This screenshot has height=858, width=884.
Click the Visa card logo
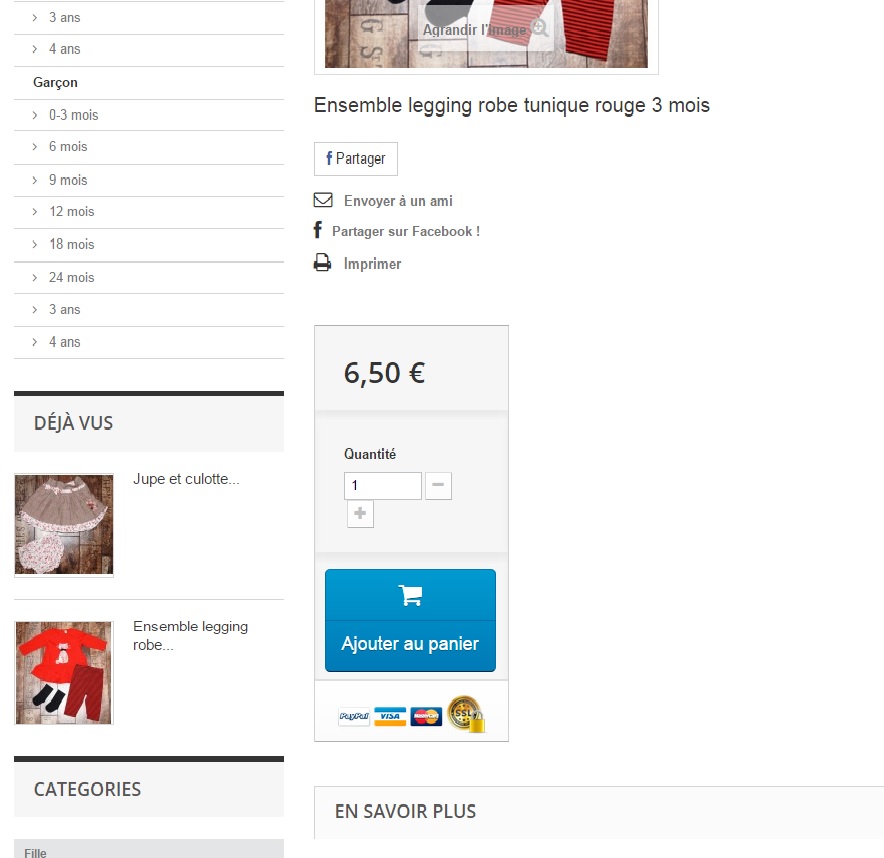pos(390,716)
